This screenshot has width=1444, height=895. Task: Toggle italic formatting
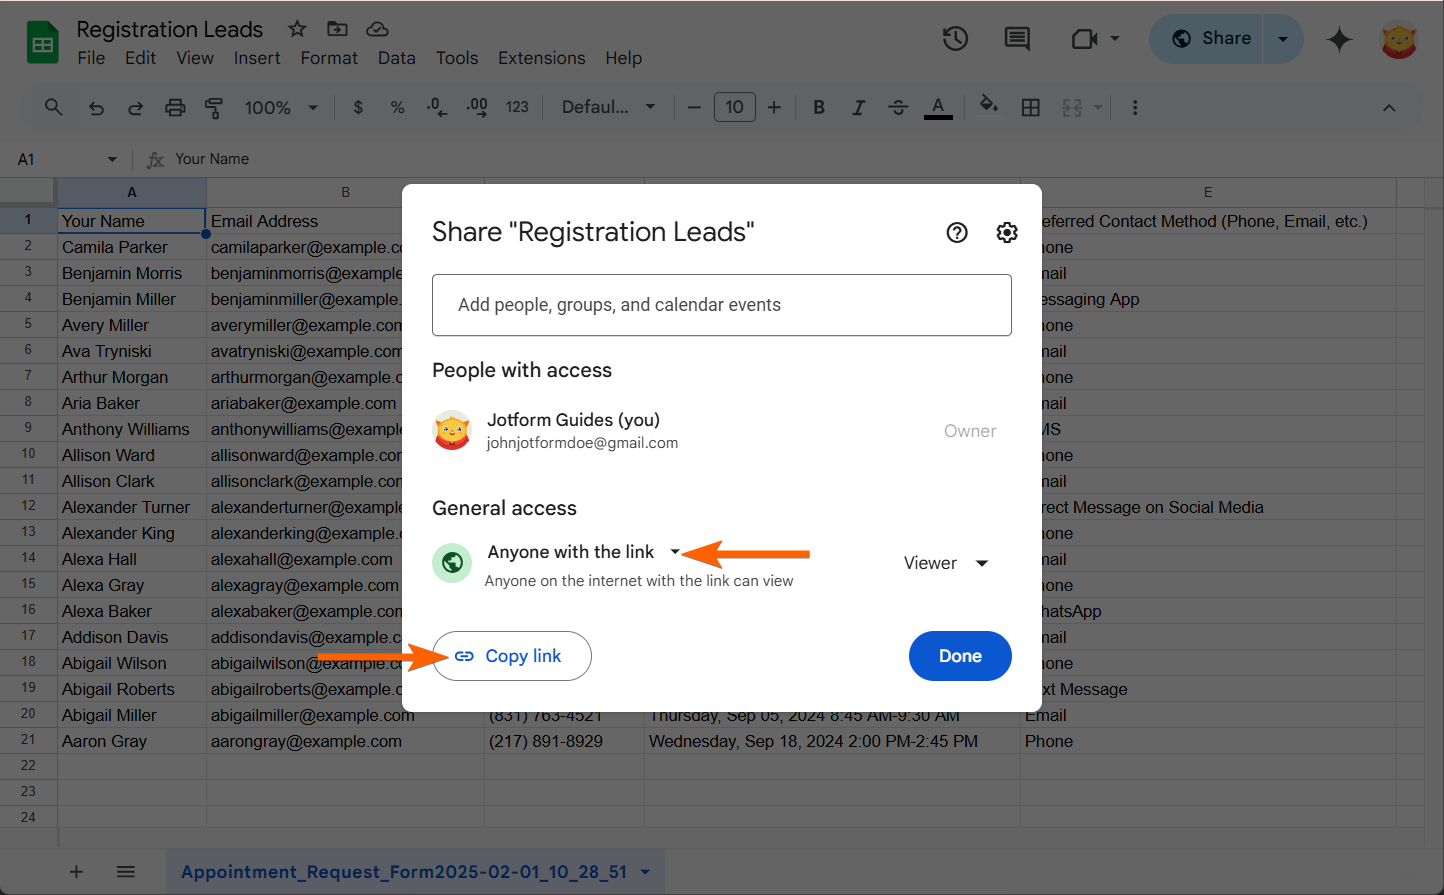pyautogui.click(x=858, y=108)
